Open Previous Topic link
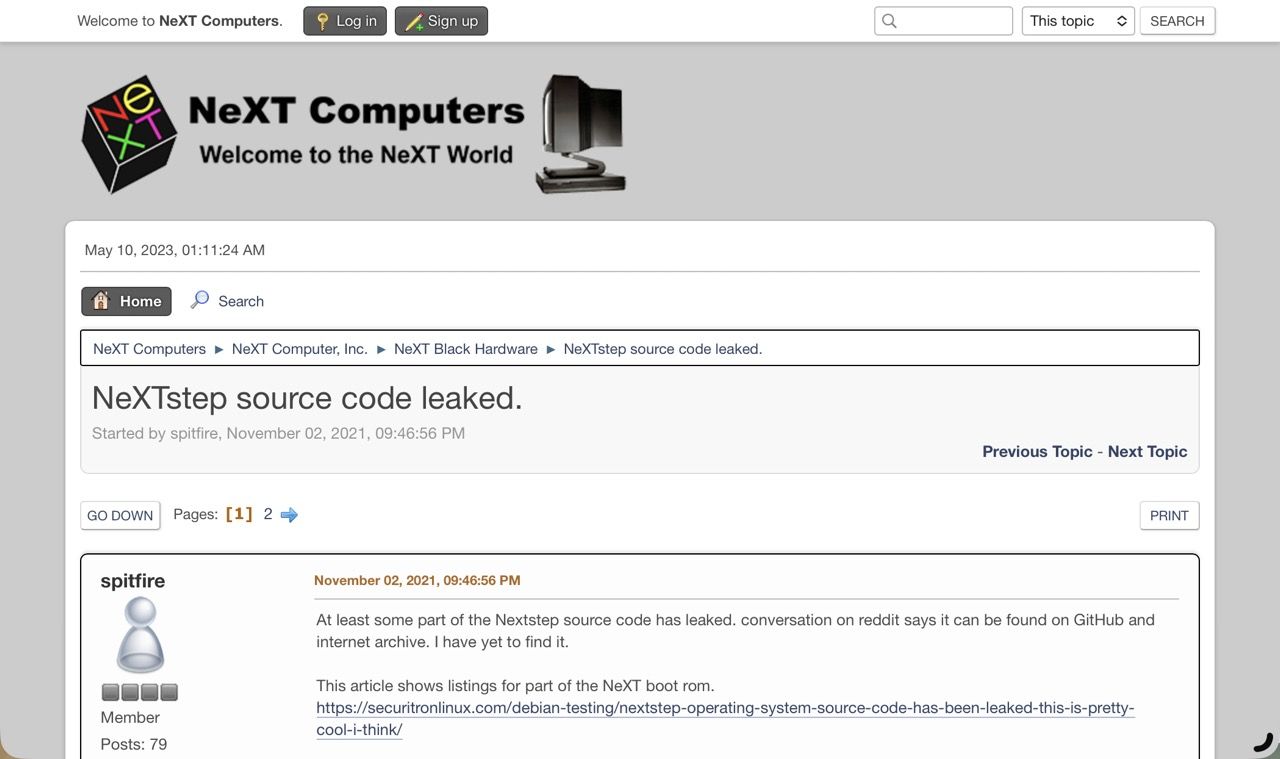This screenshot has width=1280, height=759. [1037, 451]
